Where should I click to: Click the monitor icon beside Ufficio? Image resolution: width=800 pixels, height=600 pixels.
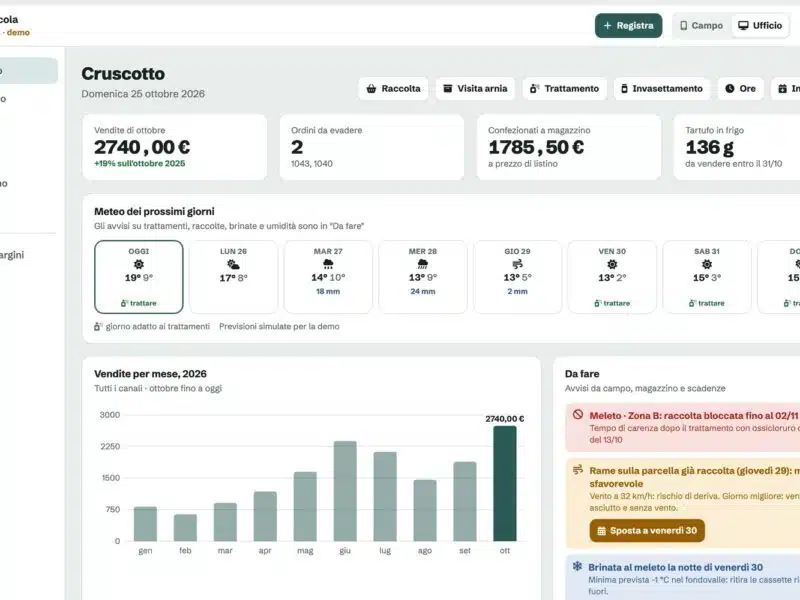743,26
